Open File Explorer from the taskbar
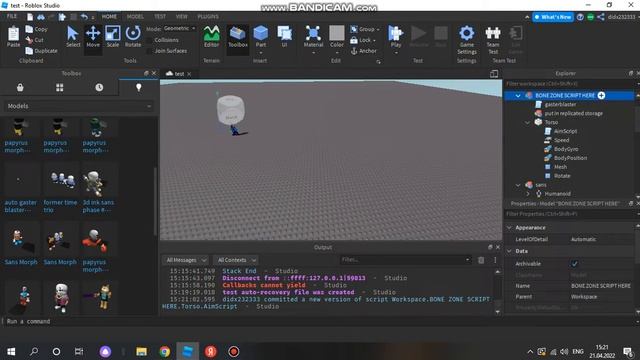This screenshot has height=360, width=640. pyautogui.click(x=141, y=351)
